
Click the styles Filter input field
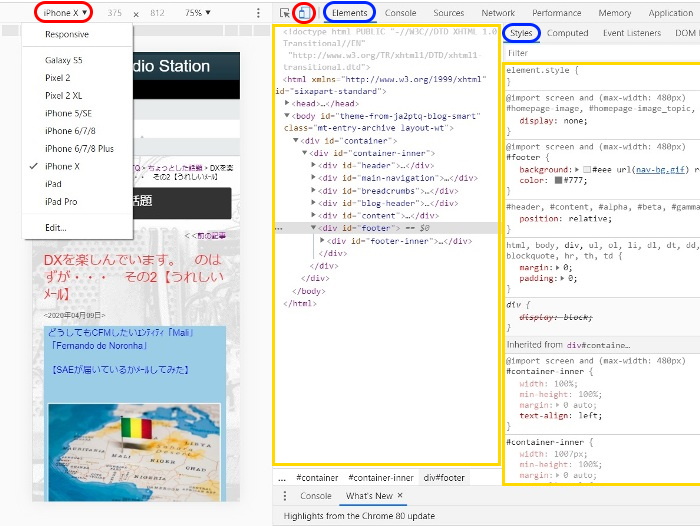(603, 53)
